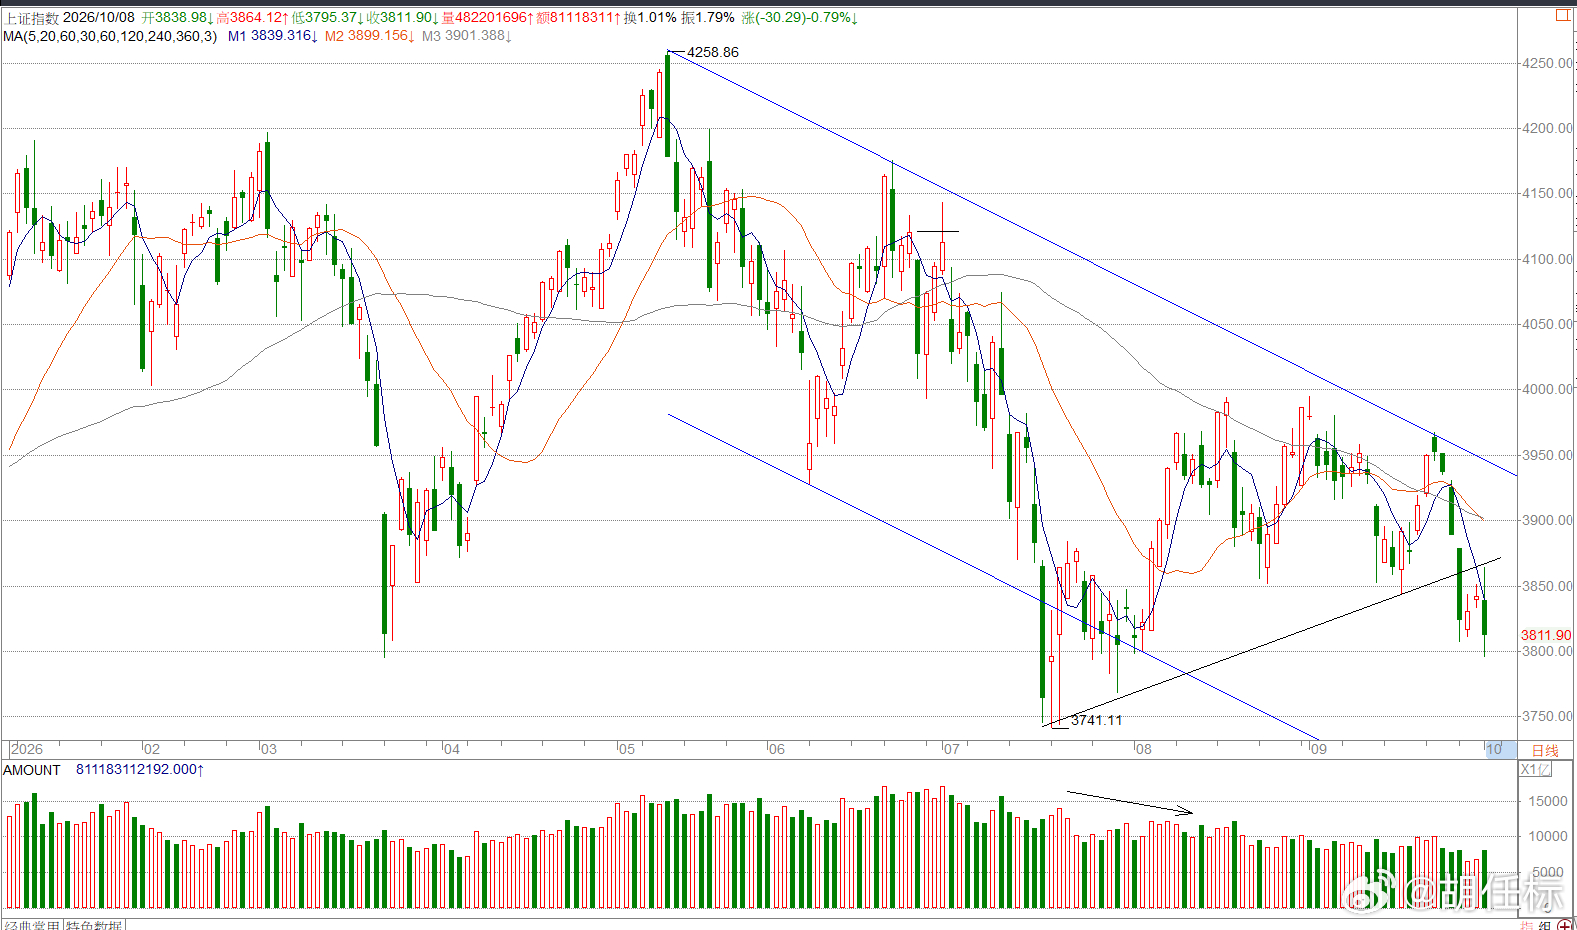This screenshot has width=1577, height=930.
Task: Select the 09 month marker
Action: [x=1318, y=749]
